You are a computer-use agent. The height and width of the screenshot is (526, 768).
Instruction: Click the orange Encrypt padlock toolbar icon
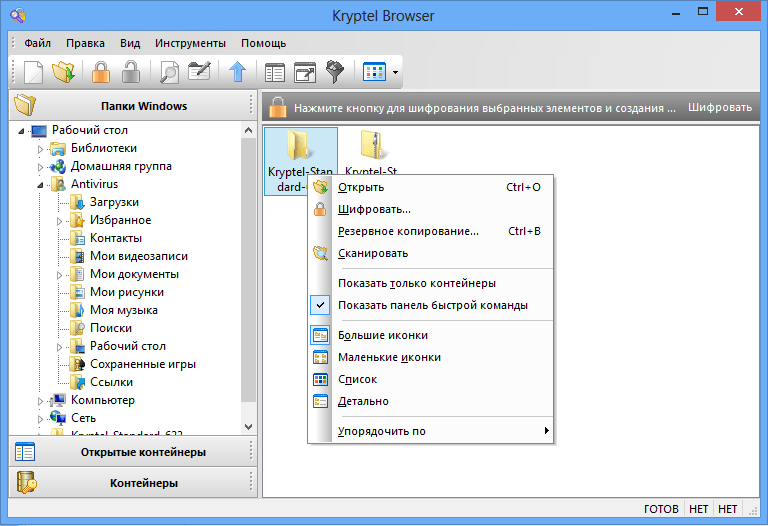click(101, 72)
